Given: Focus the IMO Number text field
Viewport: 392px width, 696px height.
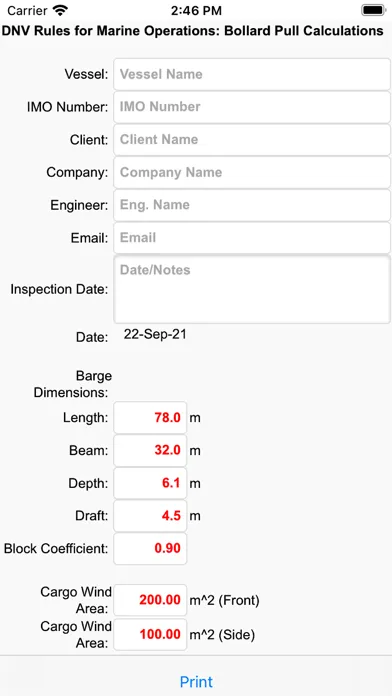Looking at the screenshot, I should 252,107.
